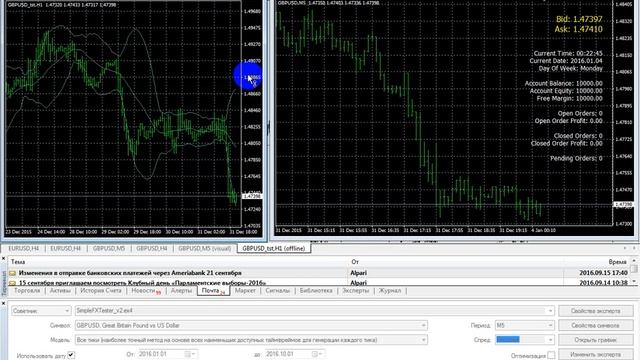Open calendar for the до date 2016.10.01

[318, 354]
